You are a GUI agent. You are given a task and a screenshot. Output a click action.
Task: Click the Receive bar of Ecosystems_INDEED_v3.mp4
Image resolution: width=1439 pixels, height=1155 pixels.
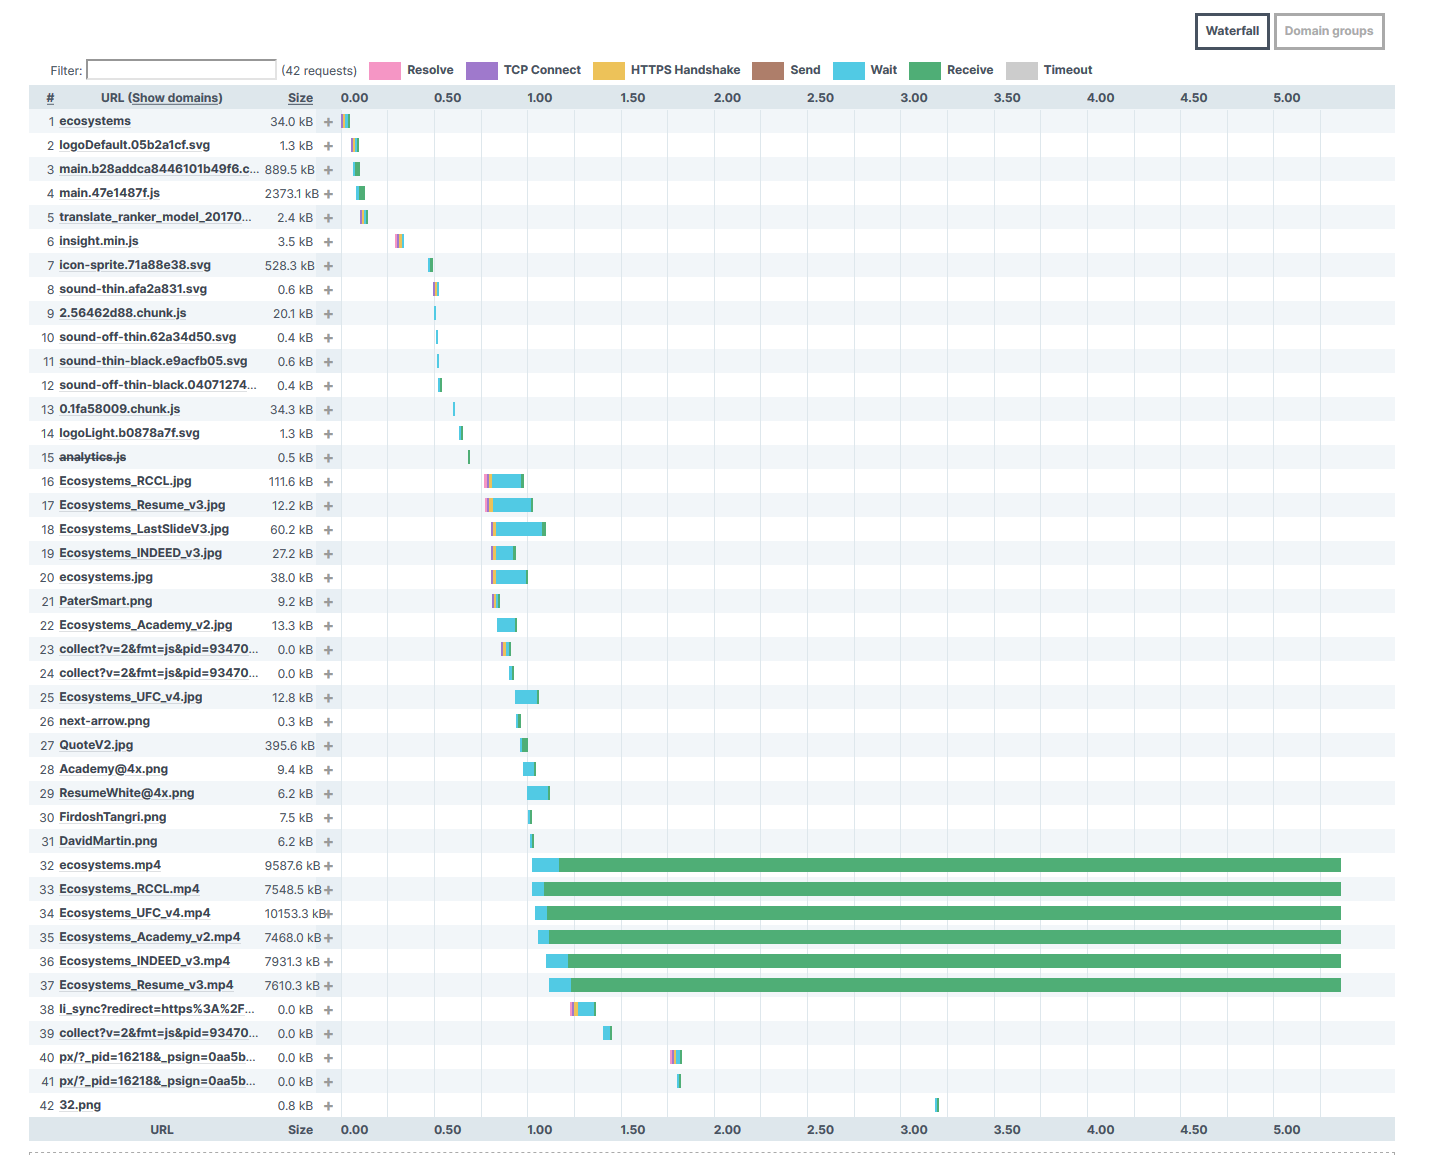coord(954,961)
